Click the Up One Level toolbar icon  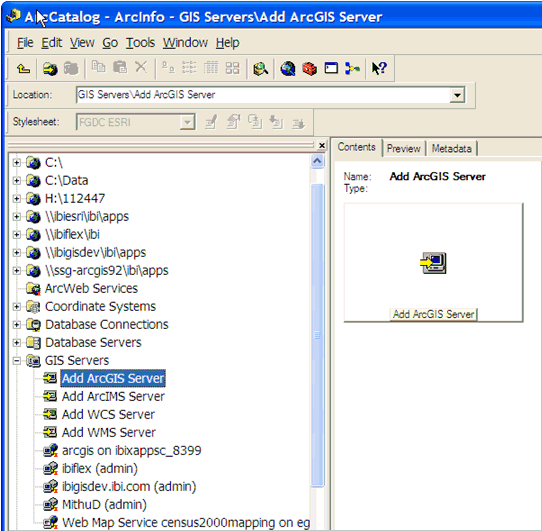[24, 68]
